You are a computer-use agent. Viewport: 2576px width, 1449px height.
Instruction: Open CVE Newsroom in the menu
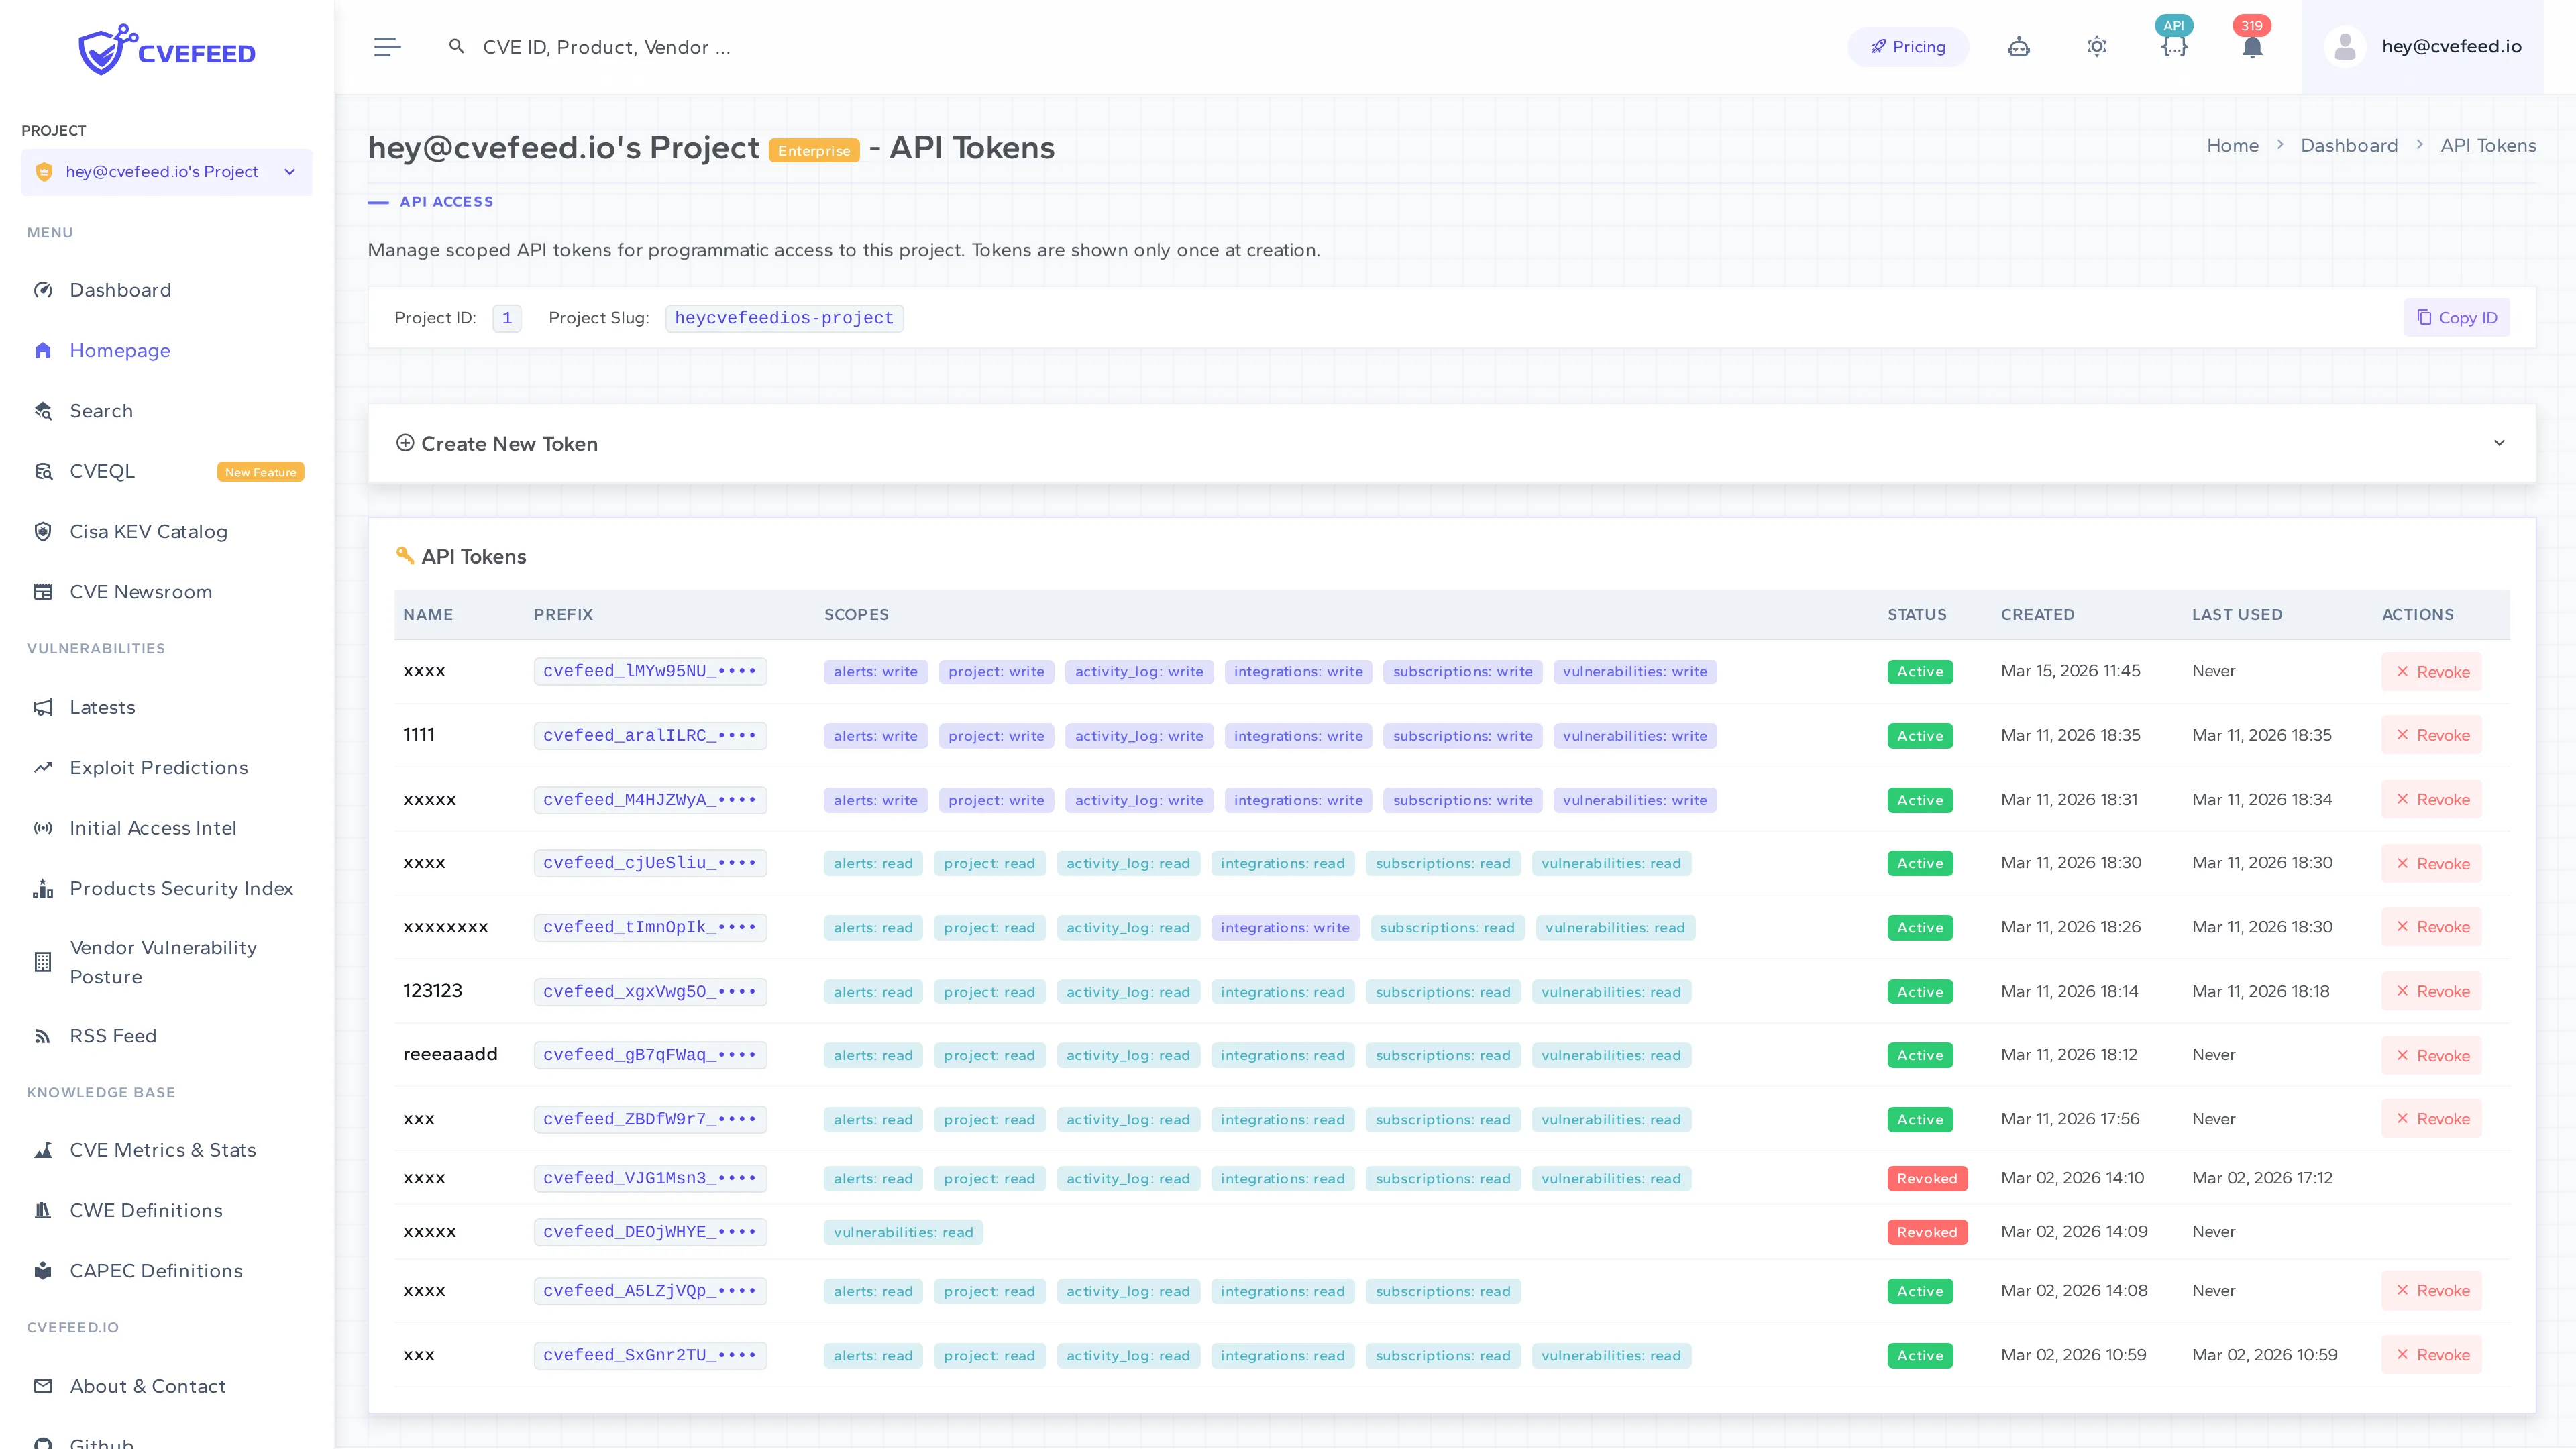coord(140,591)
